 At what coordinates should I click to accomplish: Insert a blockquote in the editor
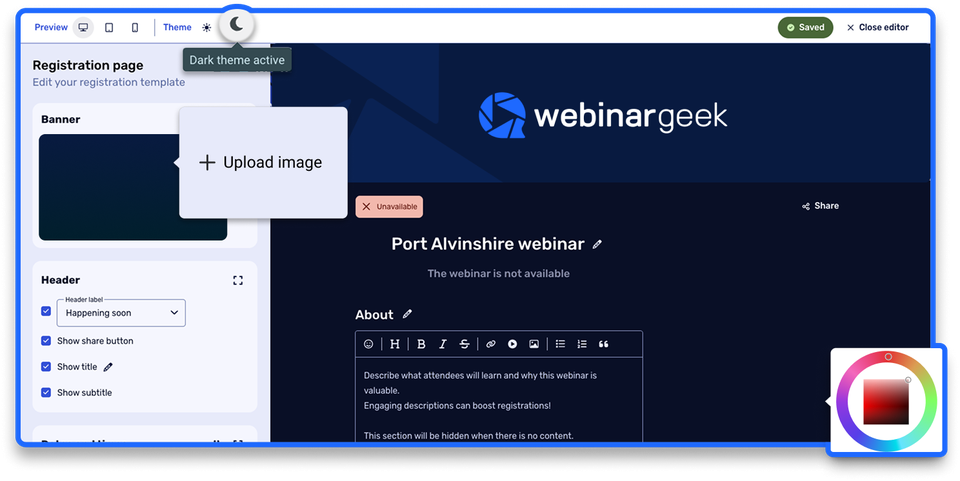(x=604, y=344)
